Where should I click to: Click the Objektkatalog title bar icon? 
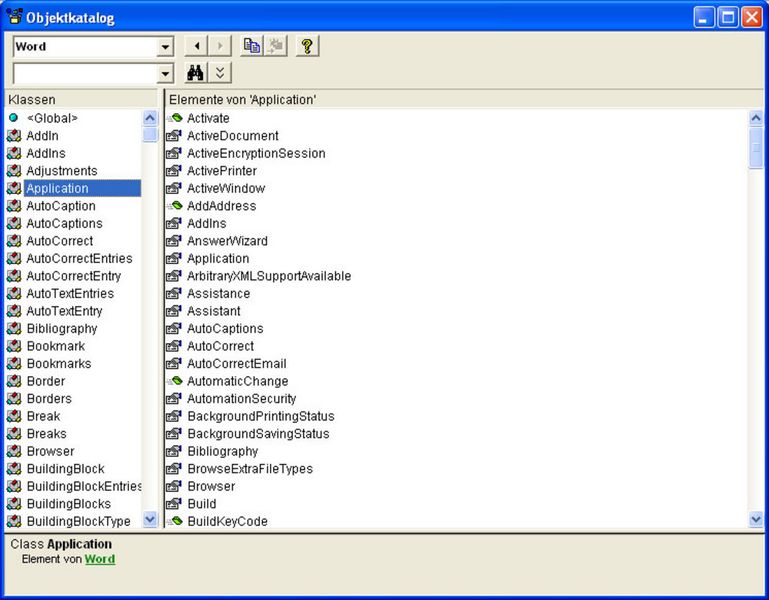(x=14, y=17)
